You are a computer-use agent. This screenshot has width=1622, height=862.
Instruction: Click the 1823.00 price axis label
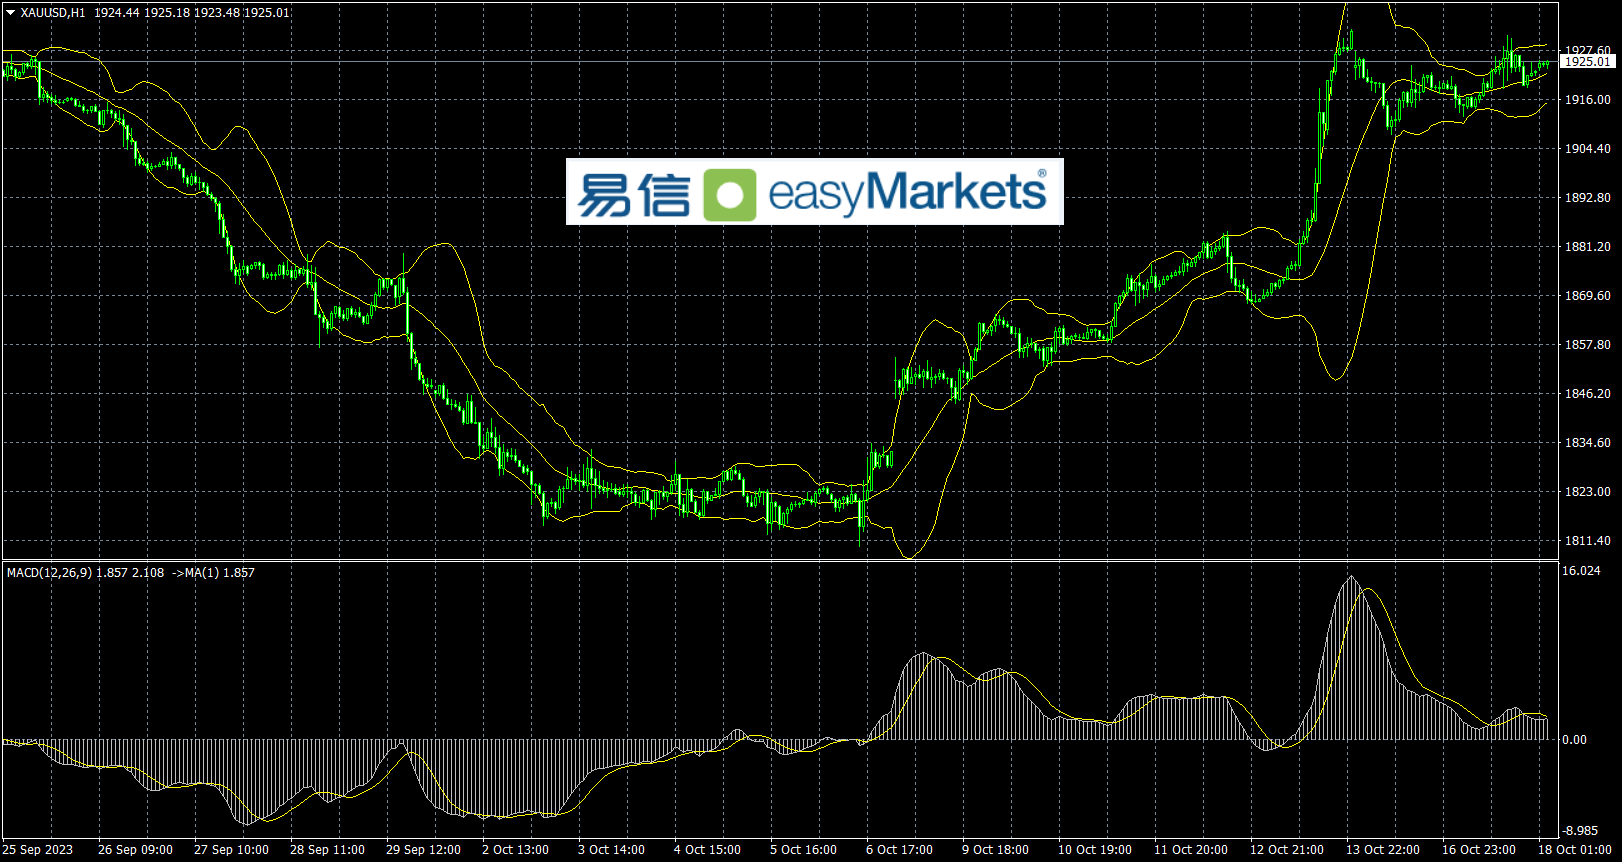[x=1588, y=492]
